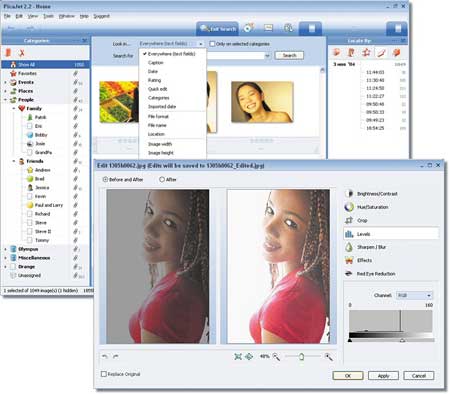Screen dimensions: 450x394
Task: Click the Olympus category icon
Action: 13,249
